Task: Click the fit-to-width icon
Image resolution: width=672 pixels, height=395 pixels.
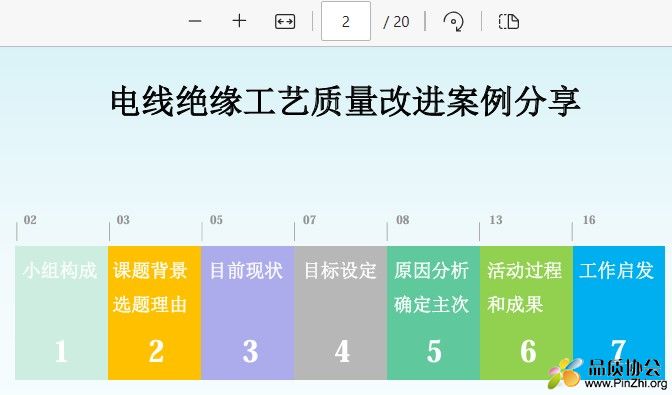Action: click(x=285, y=21)
